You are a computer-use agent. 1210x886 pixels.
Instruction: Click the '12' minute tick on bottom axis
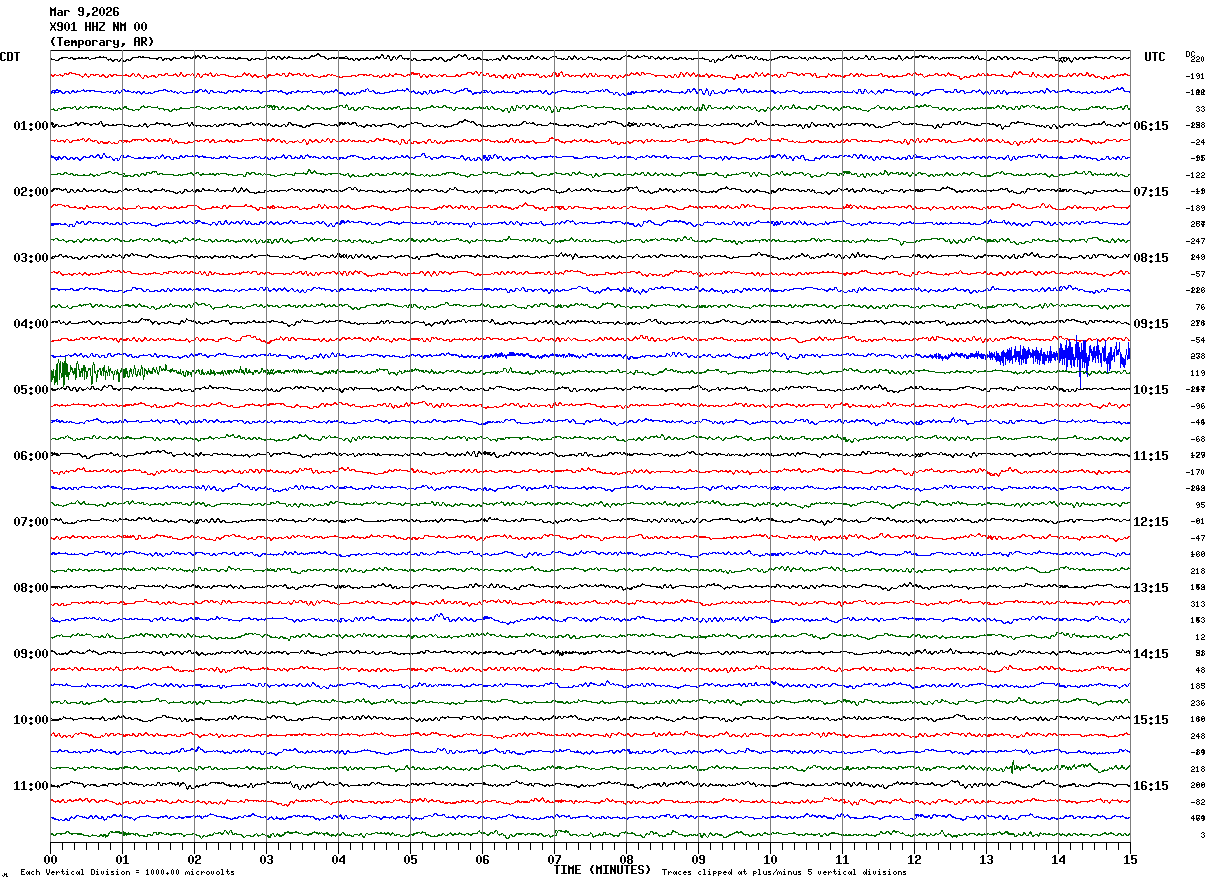pyautogui.click(x=914, y=859)
